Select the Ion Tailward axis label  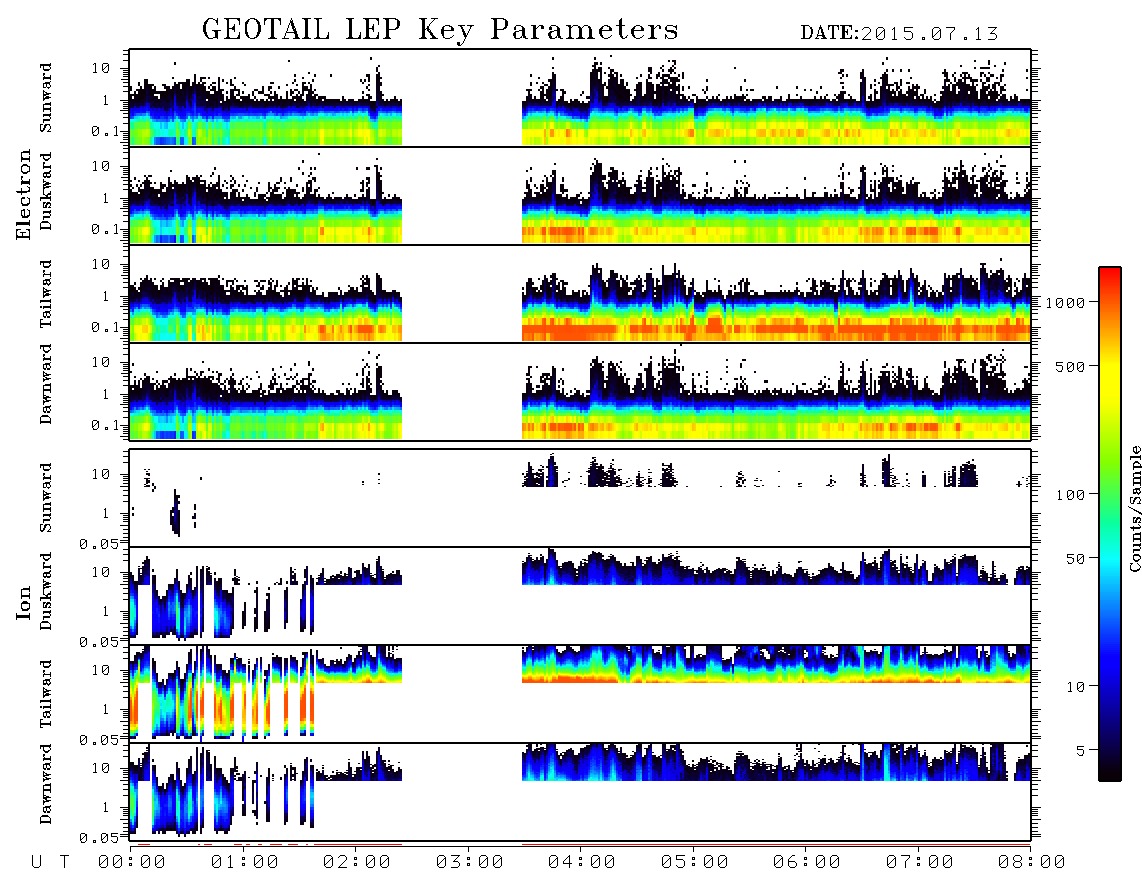(46, 694)
